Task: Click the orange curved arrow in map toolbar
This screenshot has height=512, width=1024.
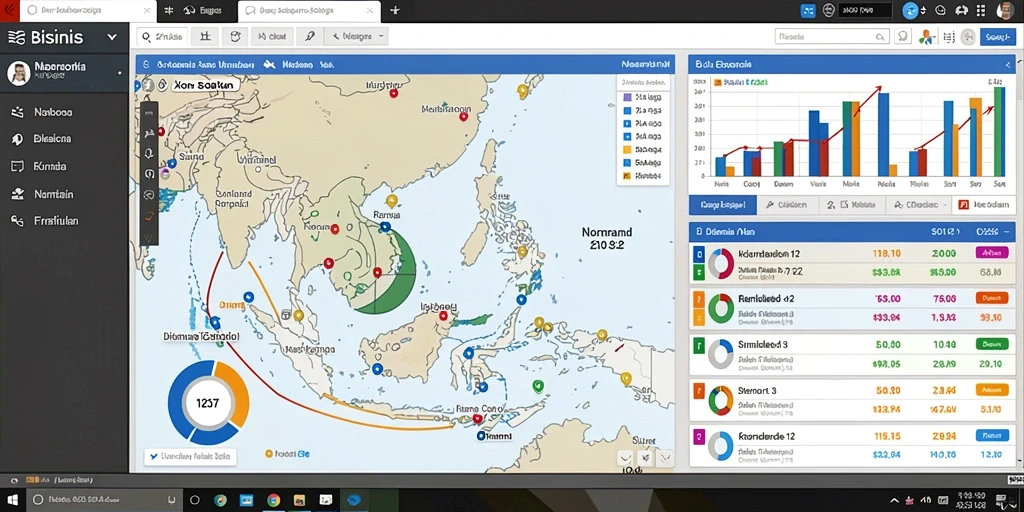Action: pos(149,216)
